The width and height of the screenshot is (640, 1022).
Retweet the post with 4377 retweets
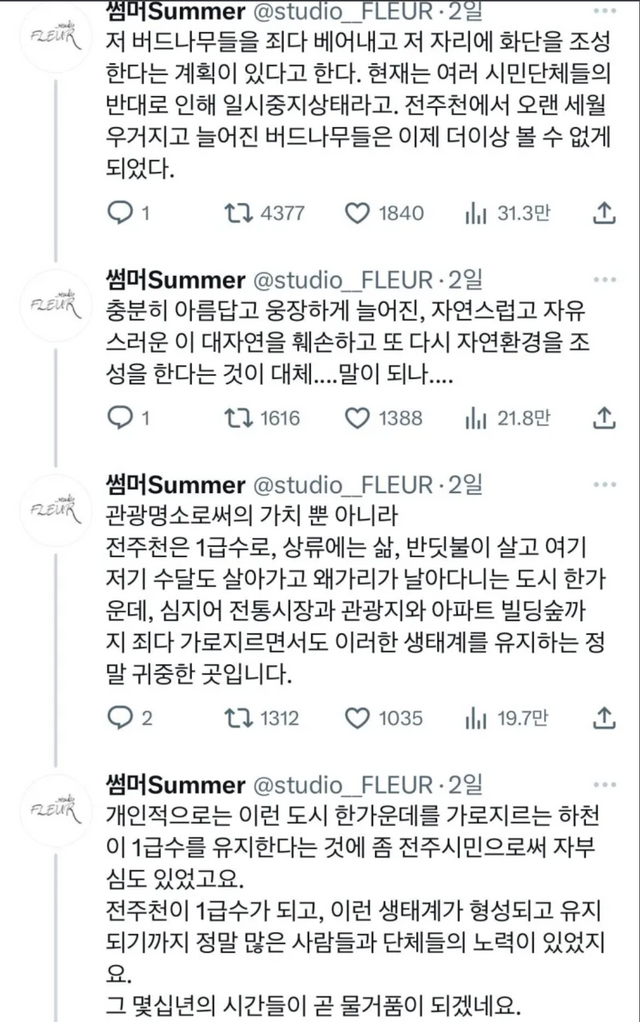tap(236, 212)
